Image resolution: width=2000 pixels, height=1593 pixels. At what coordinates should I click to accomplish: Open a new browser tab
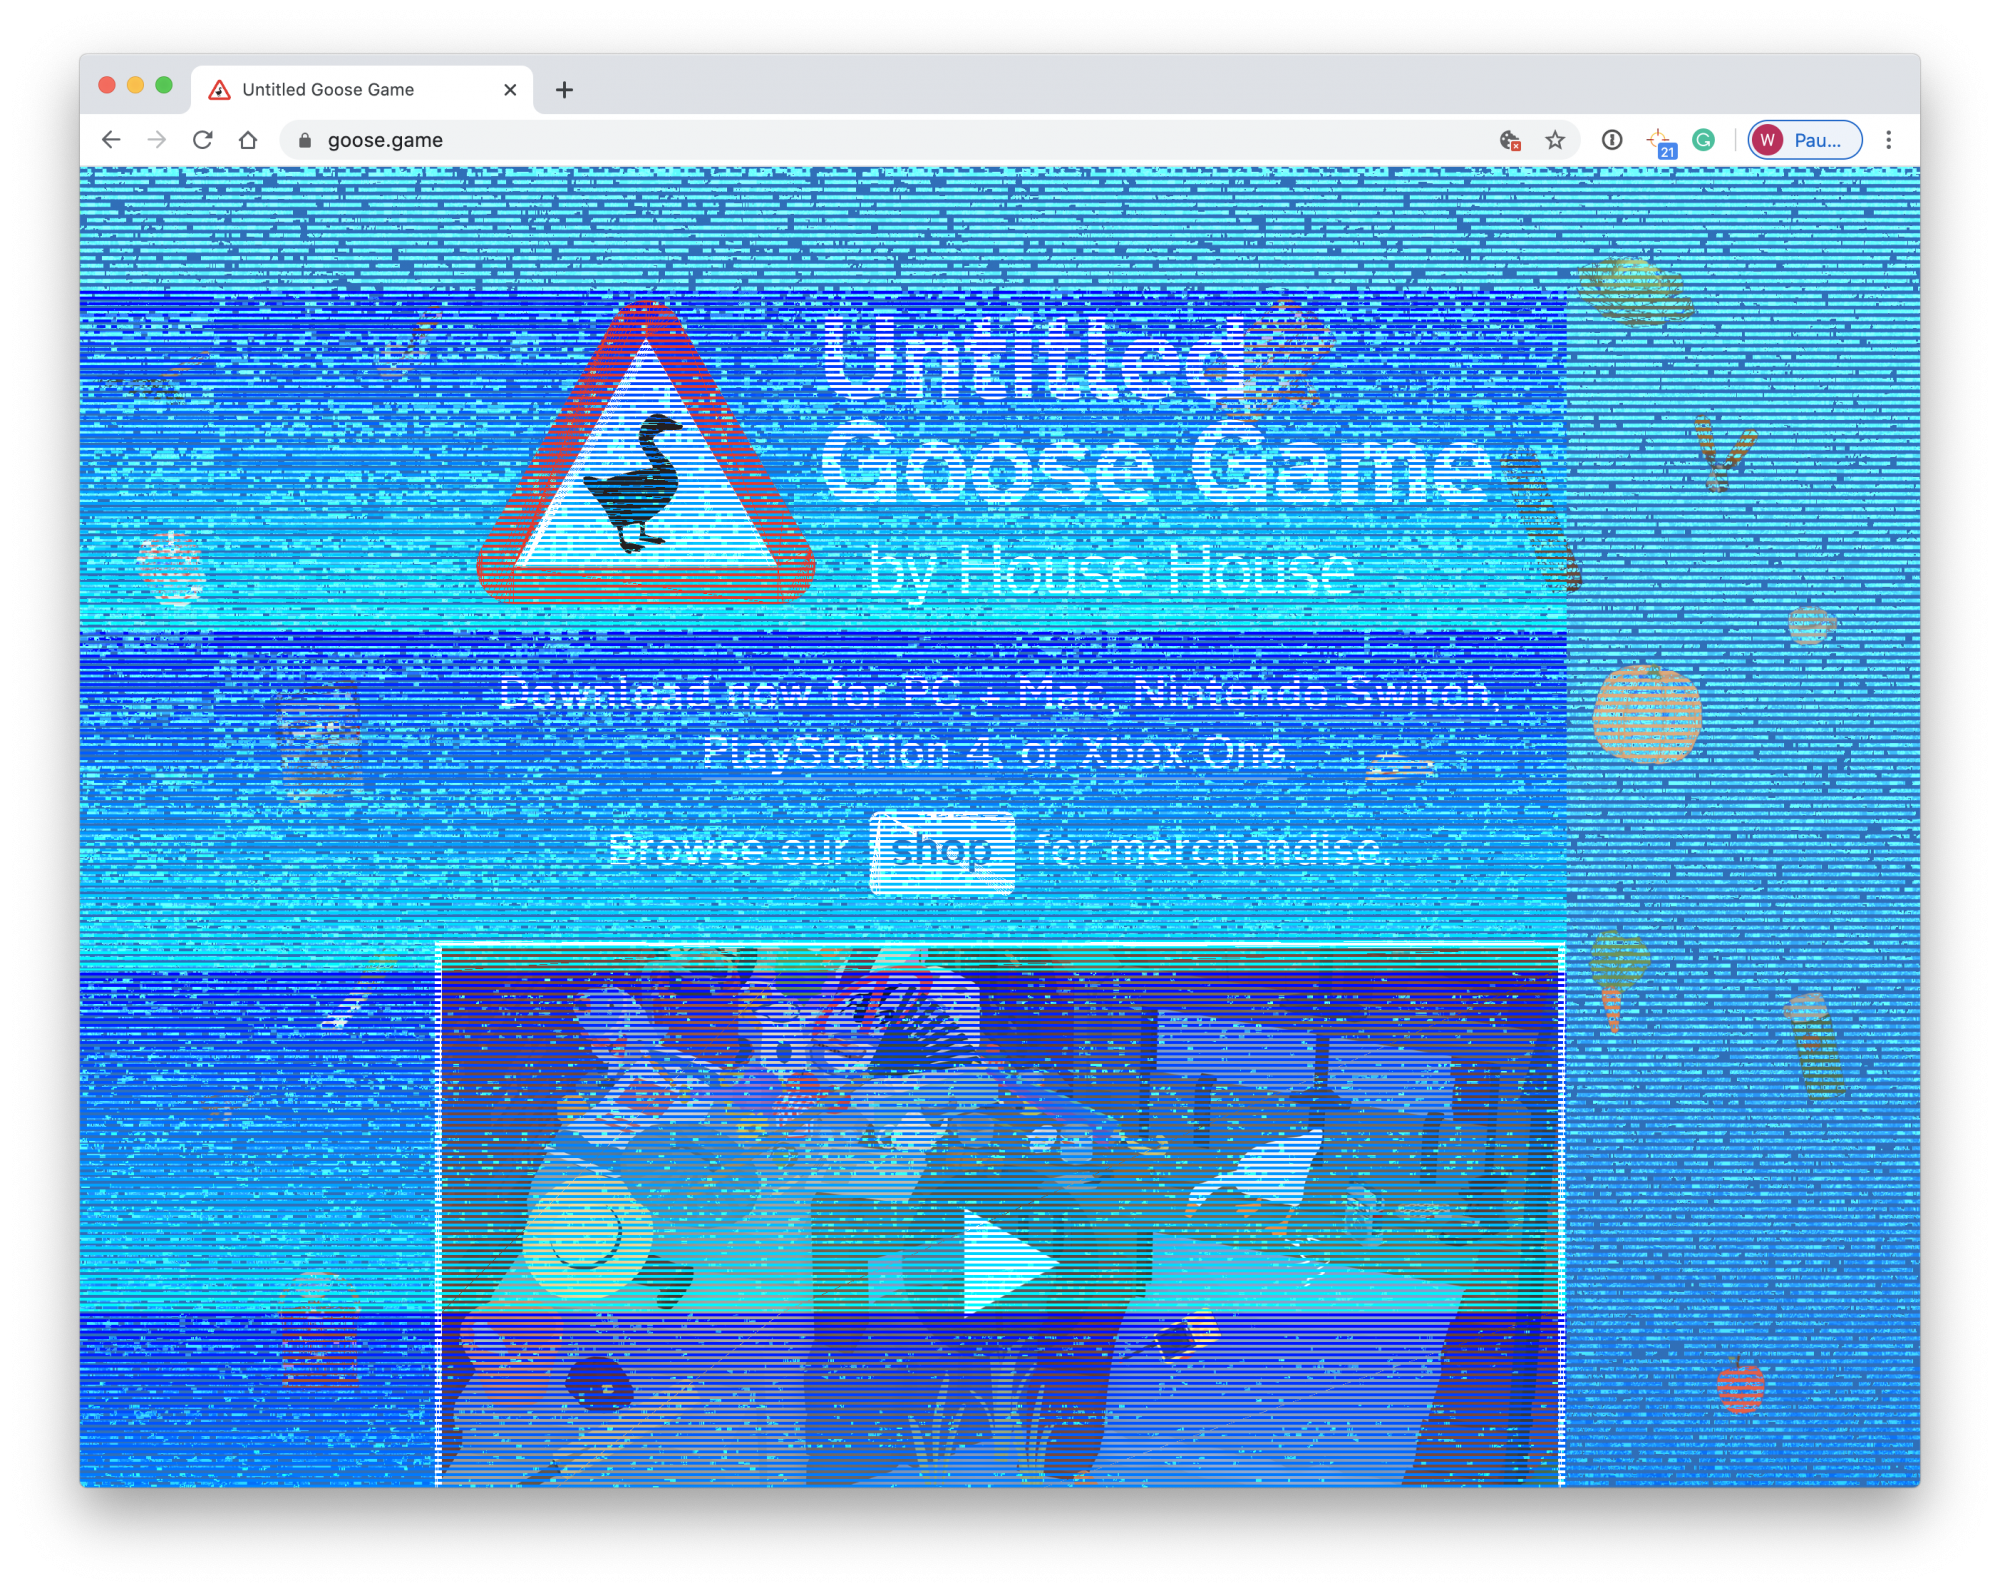coord(564,90)
